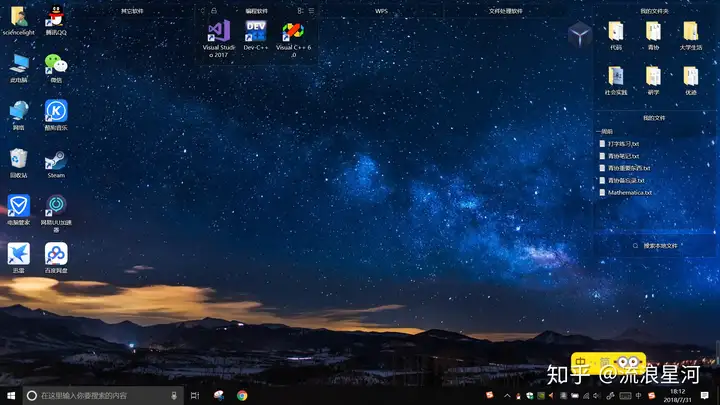Open Mathematica.txt file in list

tap(629, 192)
